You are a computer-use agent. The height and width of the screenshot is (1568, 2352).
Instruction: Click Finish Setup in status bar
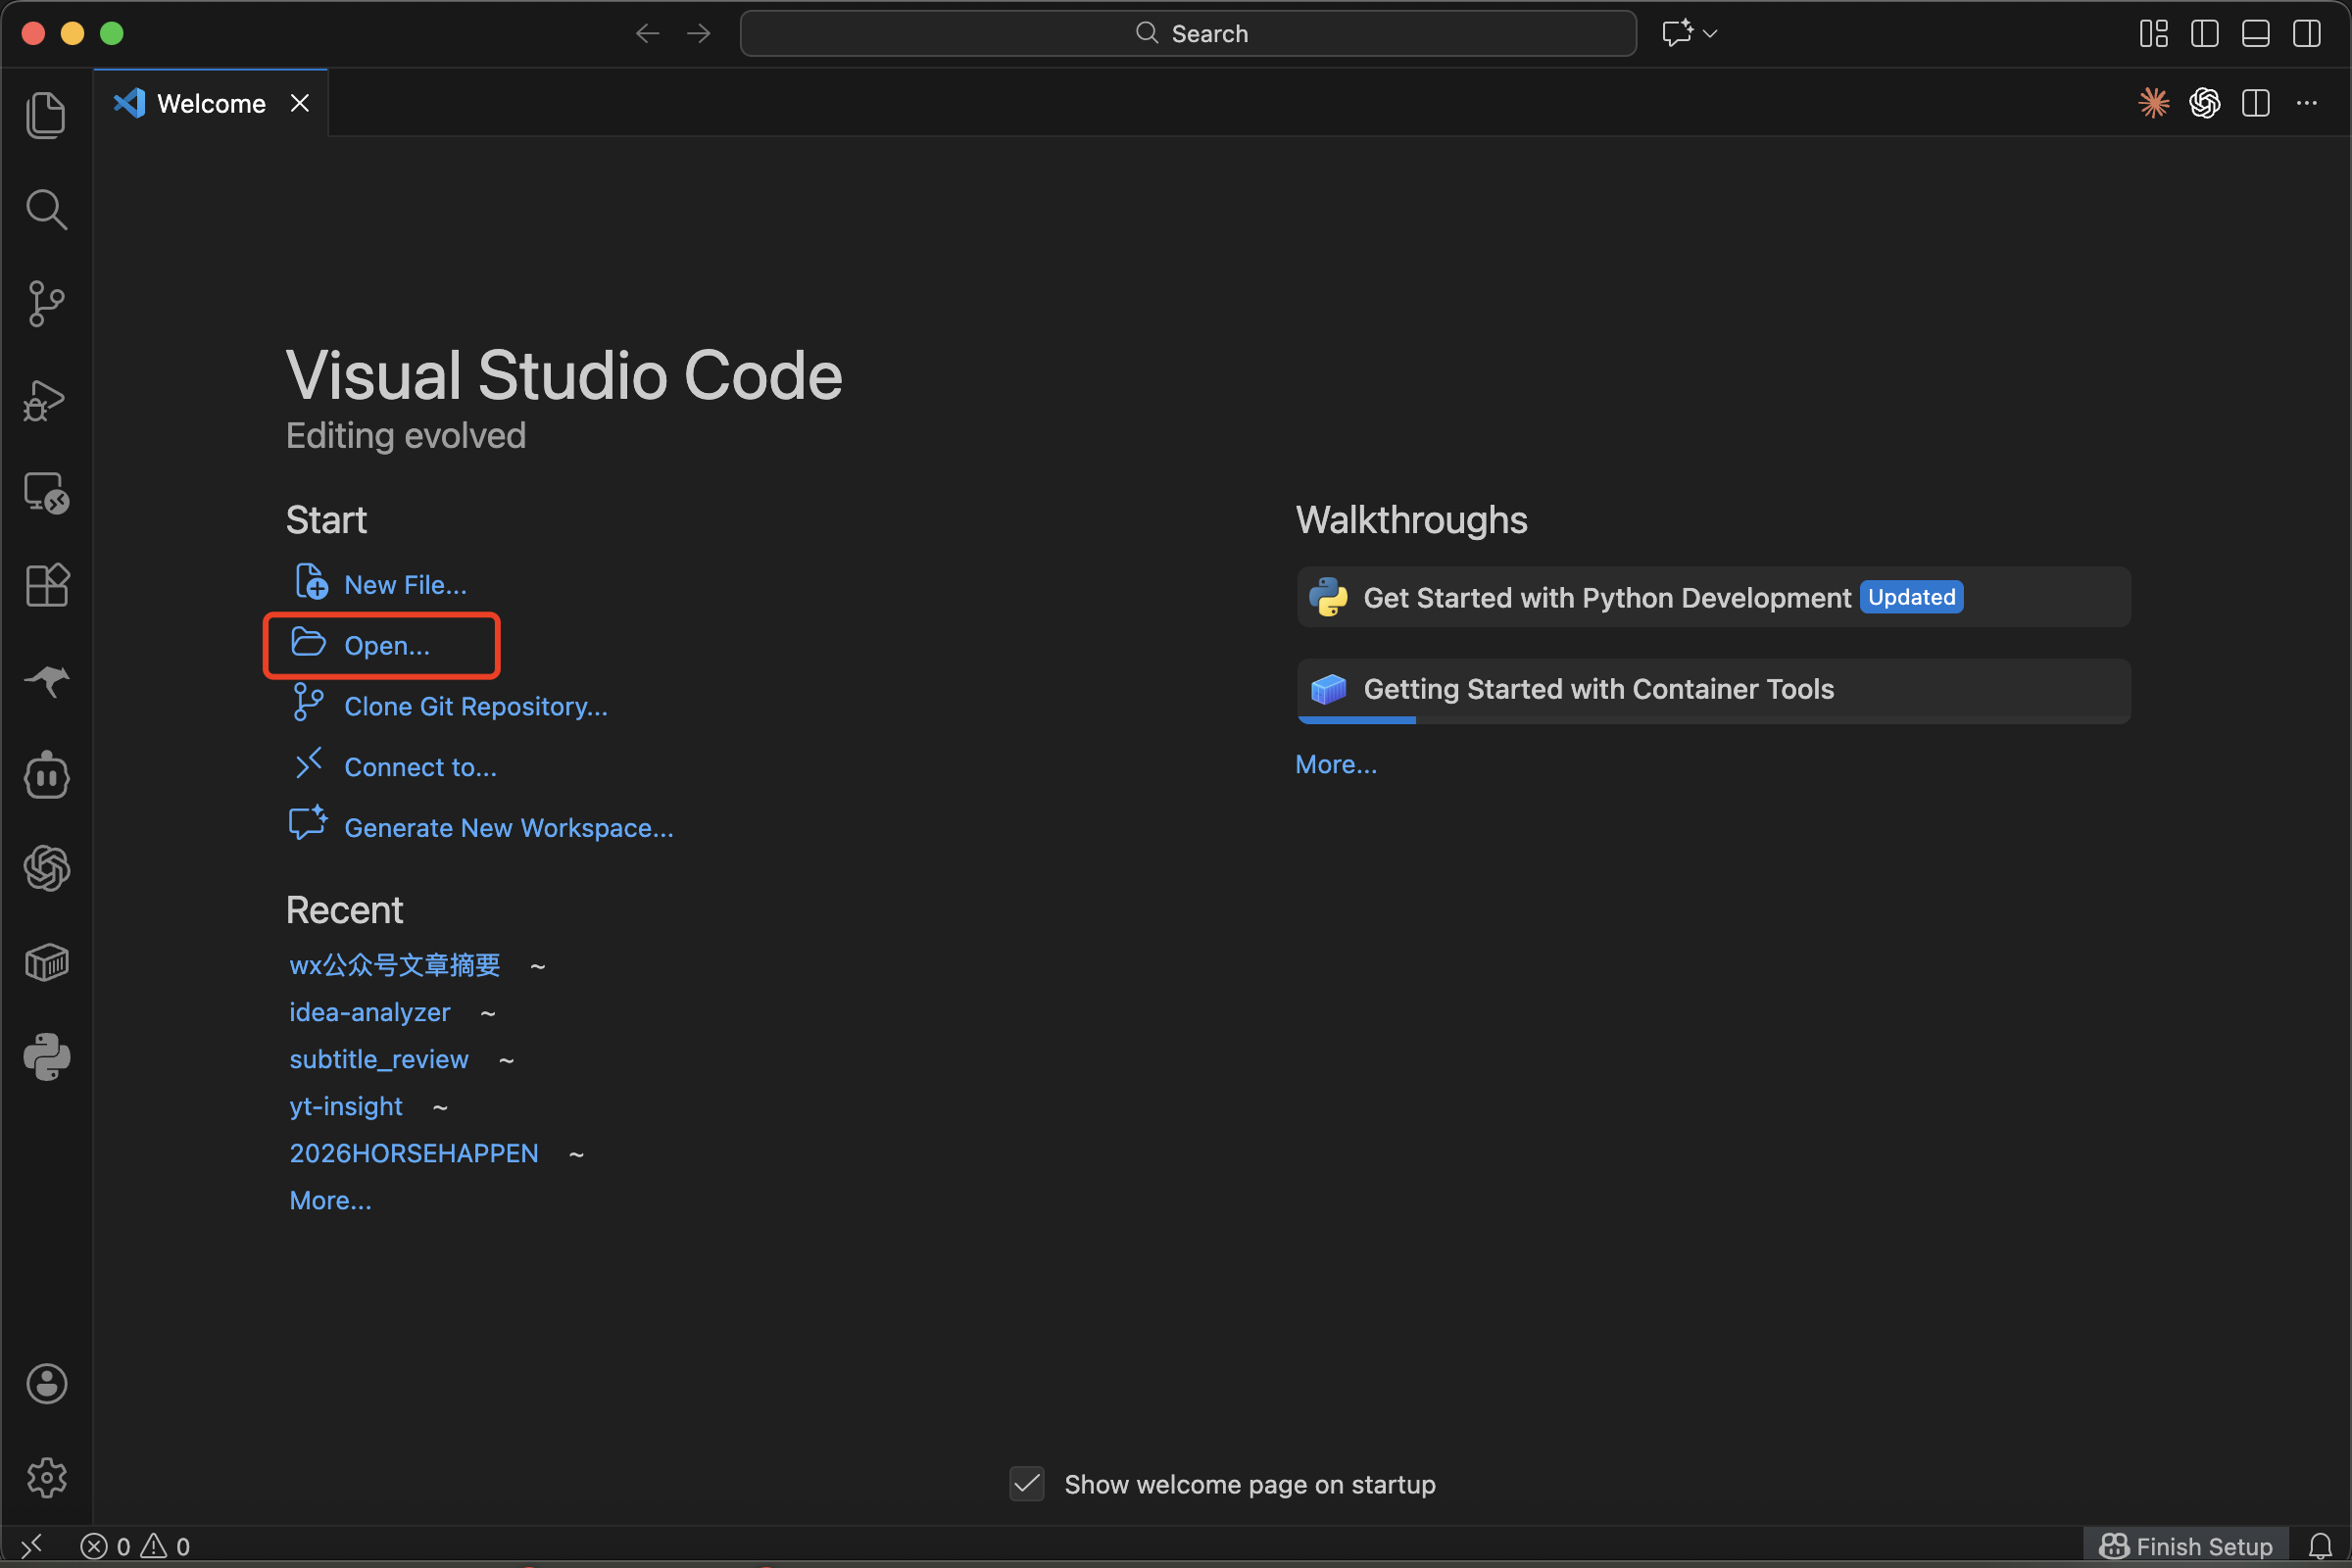(x=2186, y=1546)
